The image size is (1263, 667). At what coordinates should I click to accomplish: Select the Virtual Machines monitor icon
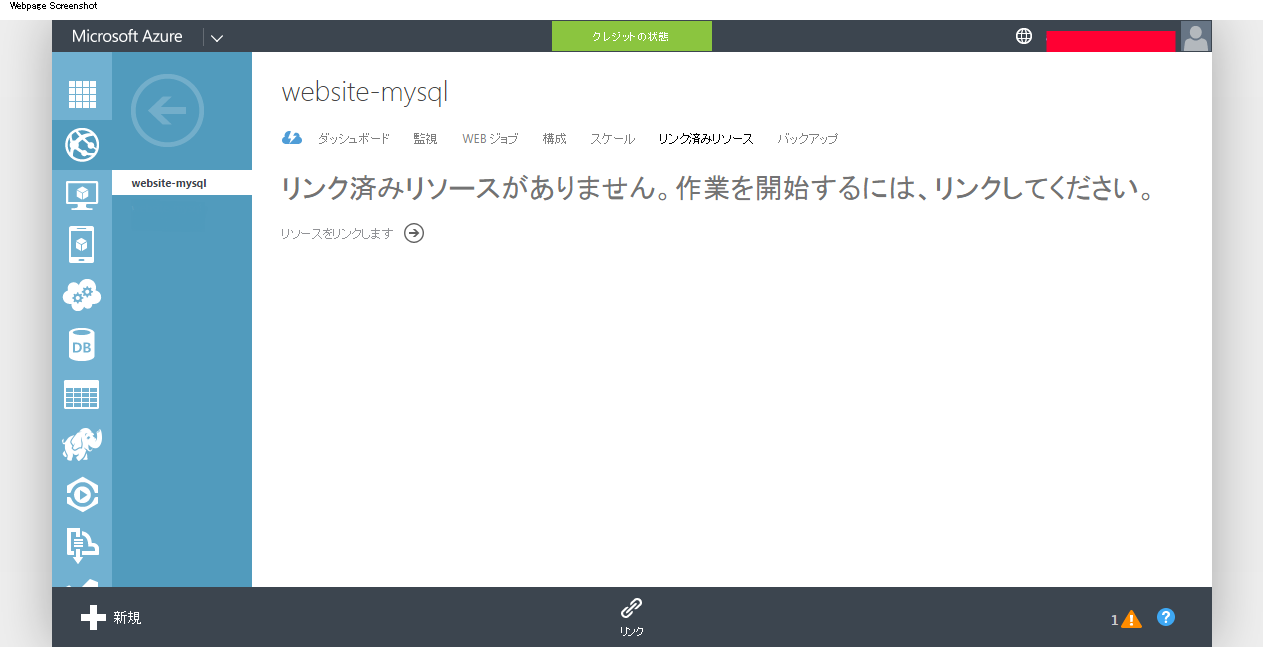(x=81, y=194)
